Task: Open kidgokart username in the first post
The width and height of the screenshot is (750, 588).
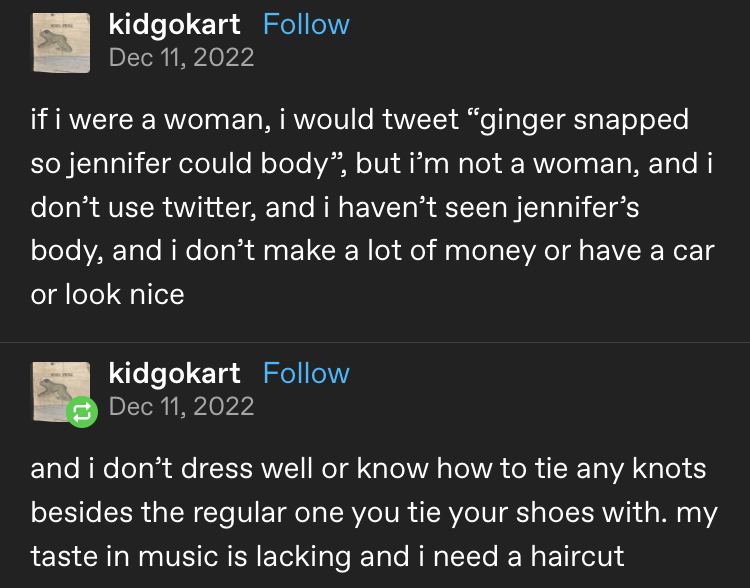Action: click(174, 24)
